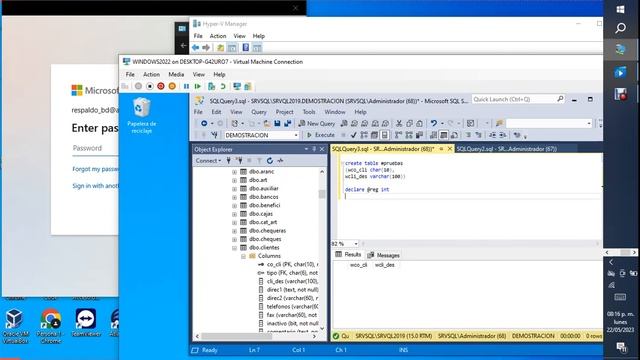Select dbo.auxiliar table in Object Explorer

pos(263,189)
